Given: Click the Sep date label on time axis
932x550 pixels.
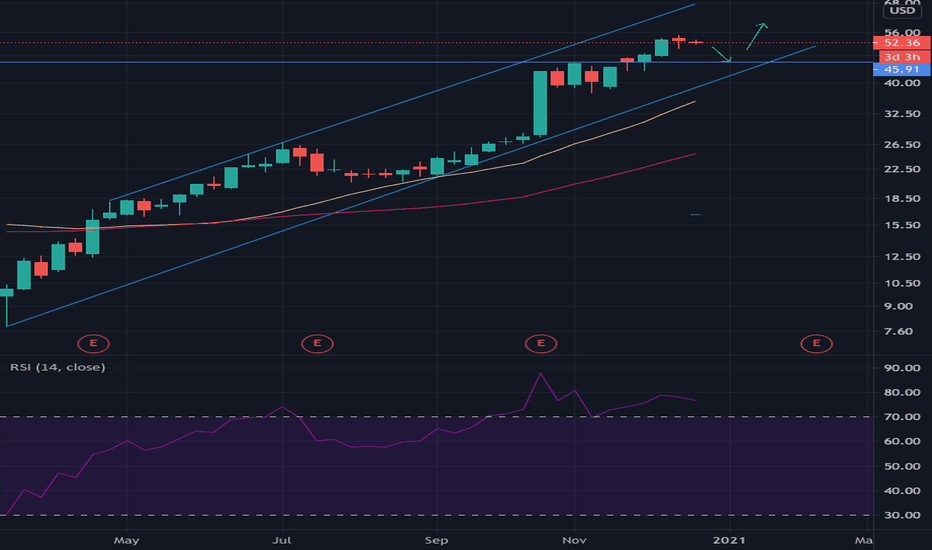Looking at the screenshot, I should coord(436,540).
